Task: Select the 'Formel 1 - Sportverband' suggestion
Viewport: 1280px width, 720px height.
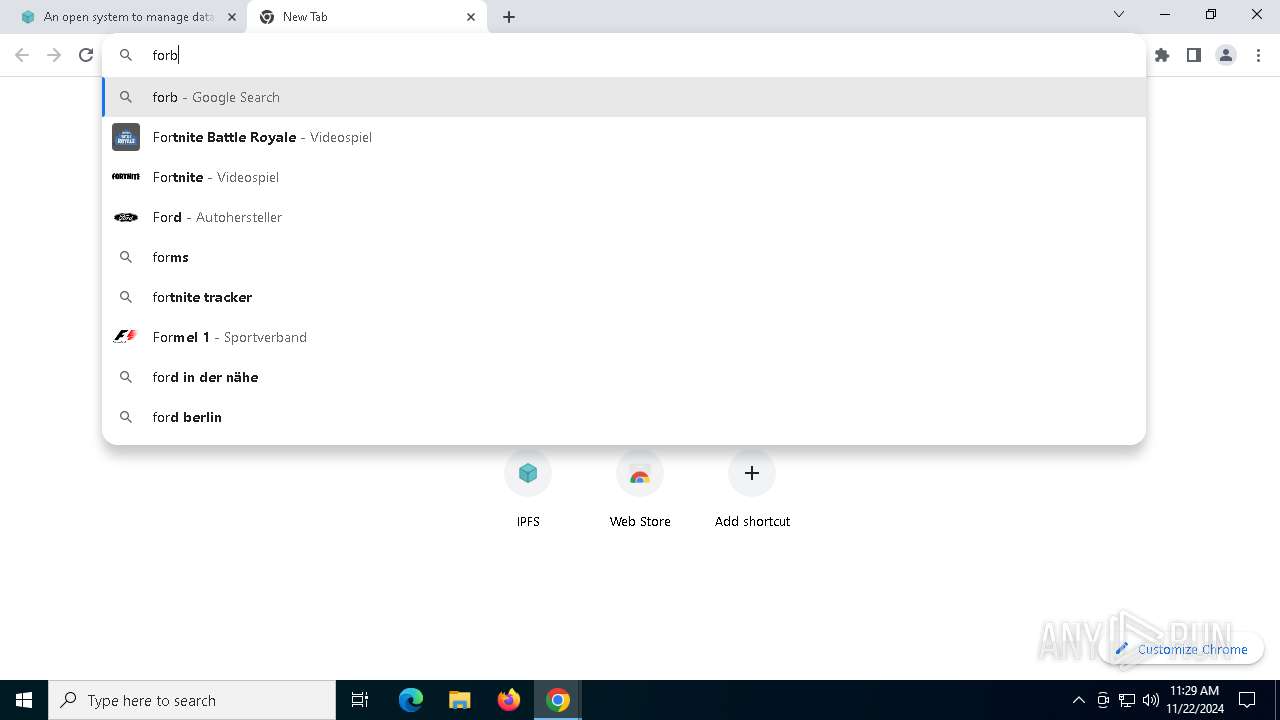Action: point(624,337)
